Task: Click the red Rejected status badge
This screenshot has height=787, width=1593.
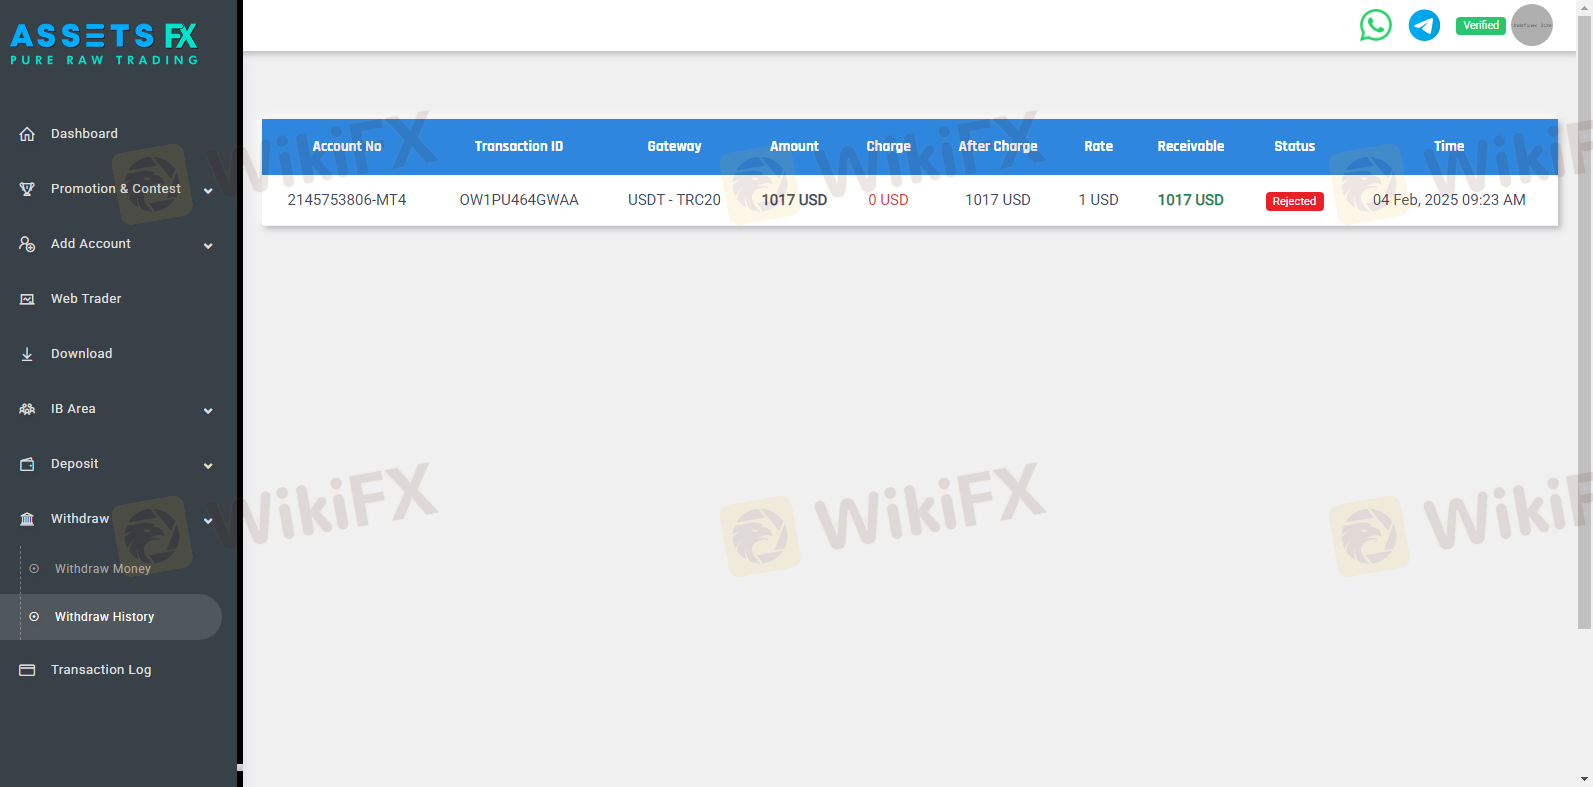Action: [x=1294, y=201]
